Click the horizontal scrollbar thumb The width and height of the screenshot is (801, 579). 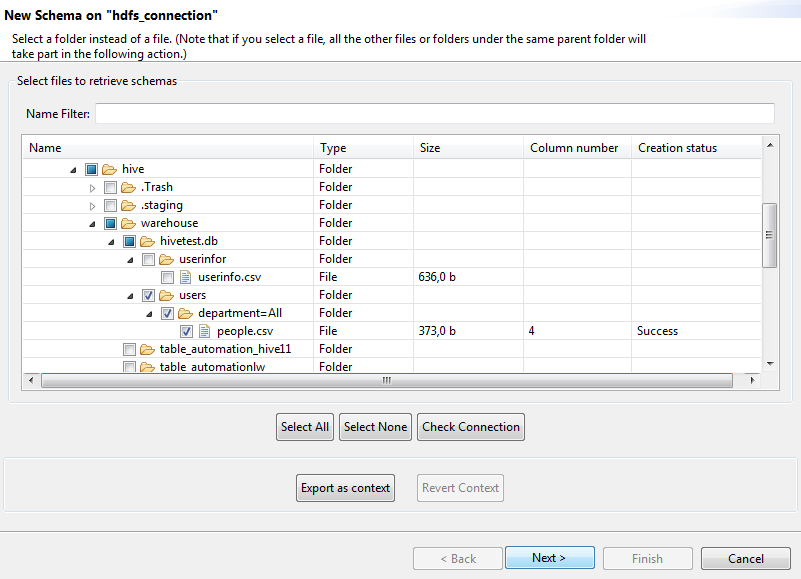tap(386, 381)
